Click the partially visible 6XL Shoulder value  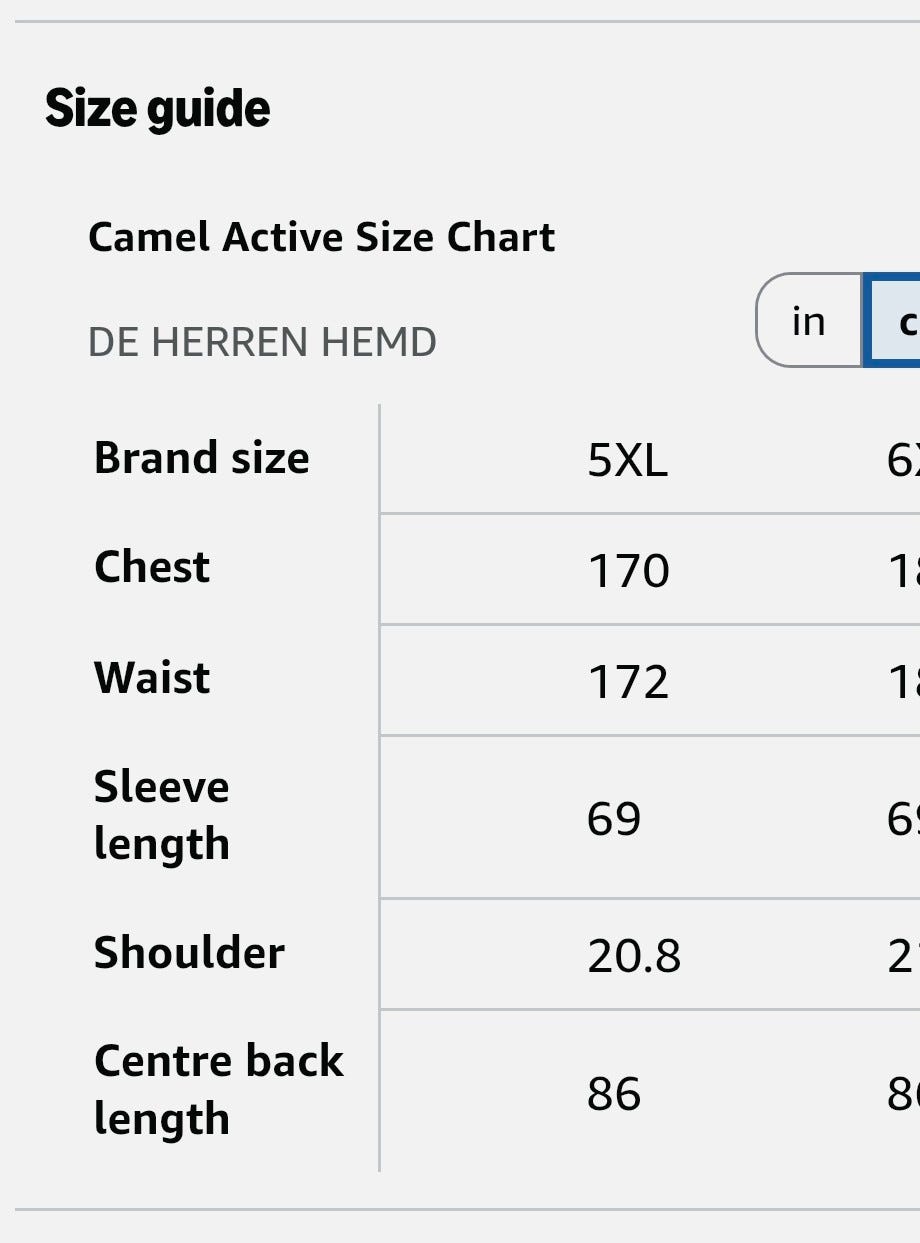903,957
